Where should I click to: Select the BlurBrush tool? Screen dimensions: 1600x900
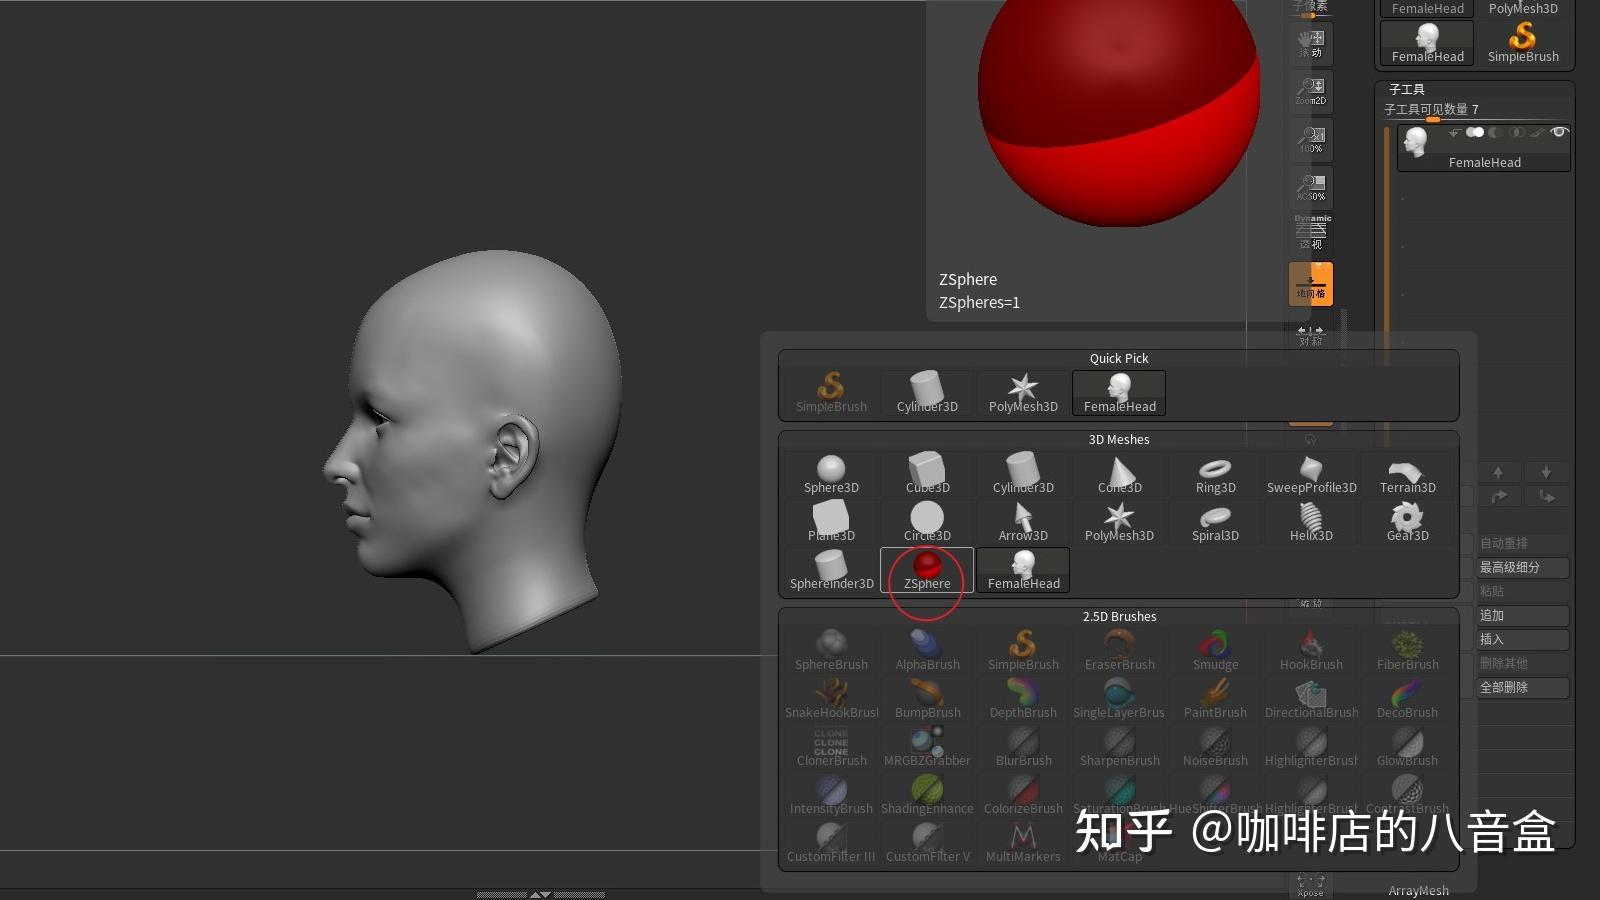pos(1023,747)
